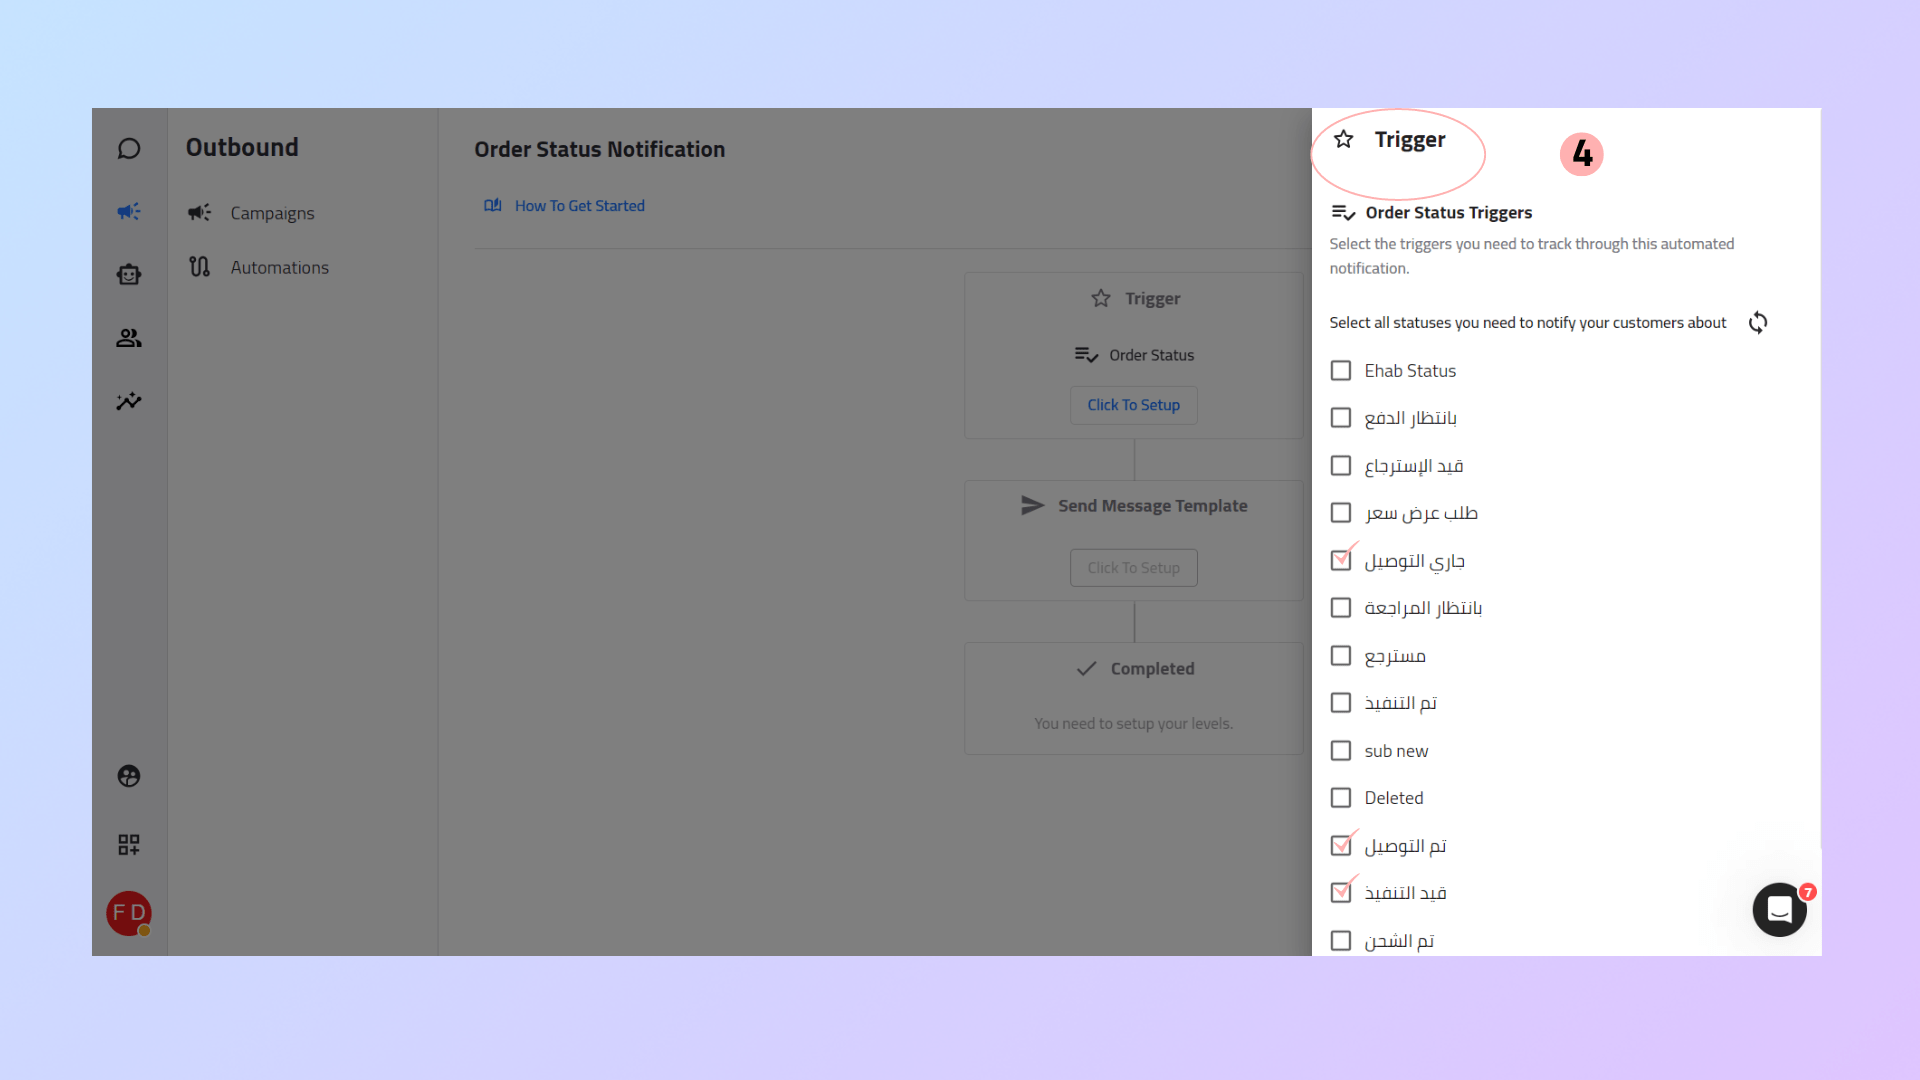The width and height of the screenshot is (1920, 1080).
Task: Click To Setup under Order Status trigger
Action: point(1133,405)
